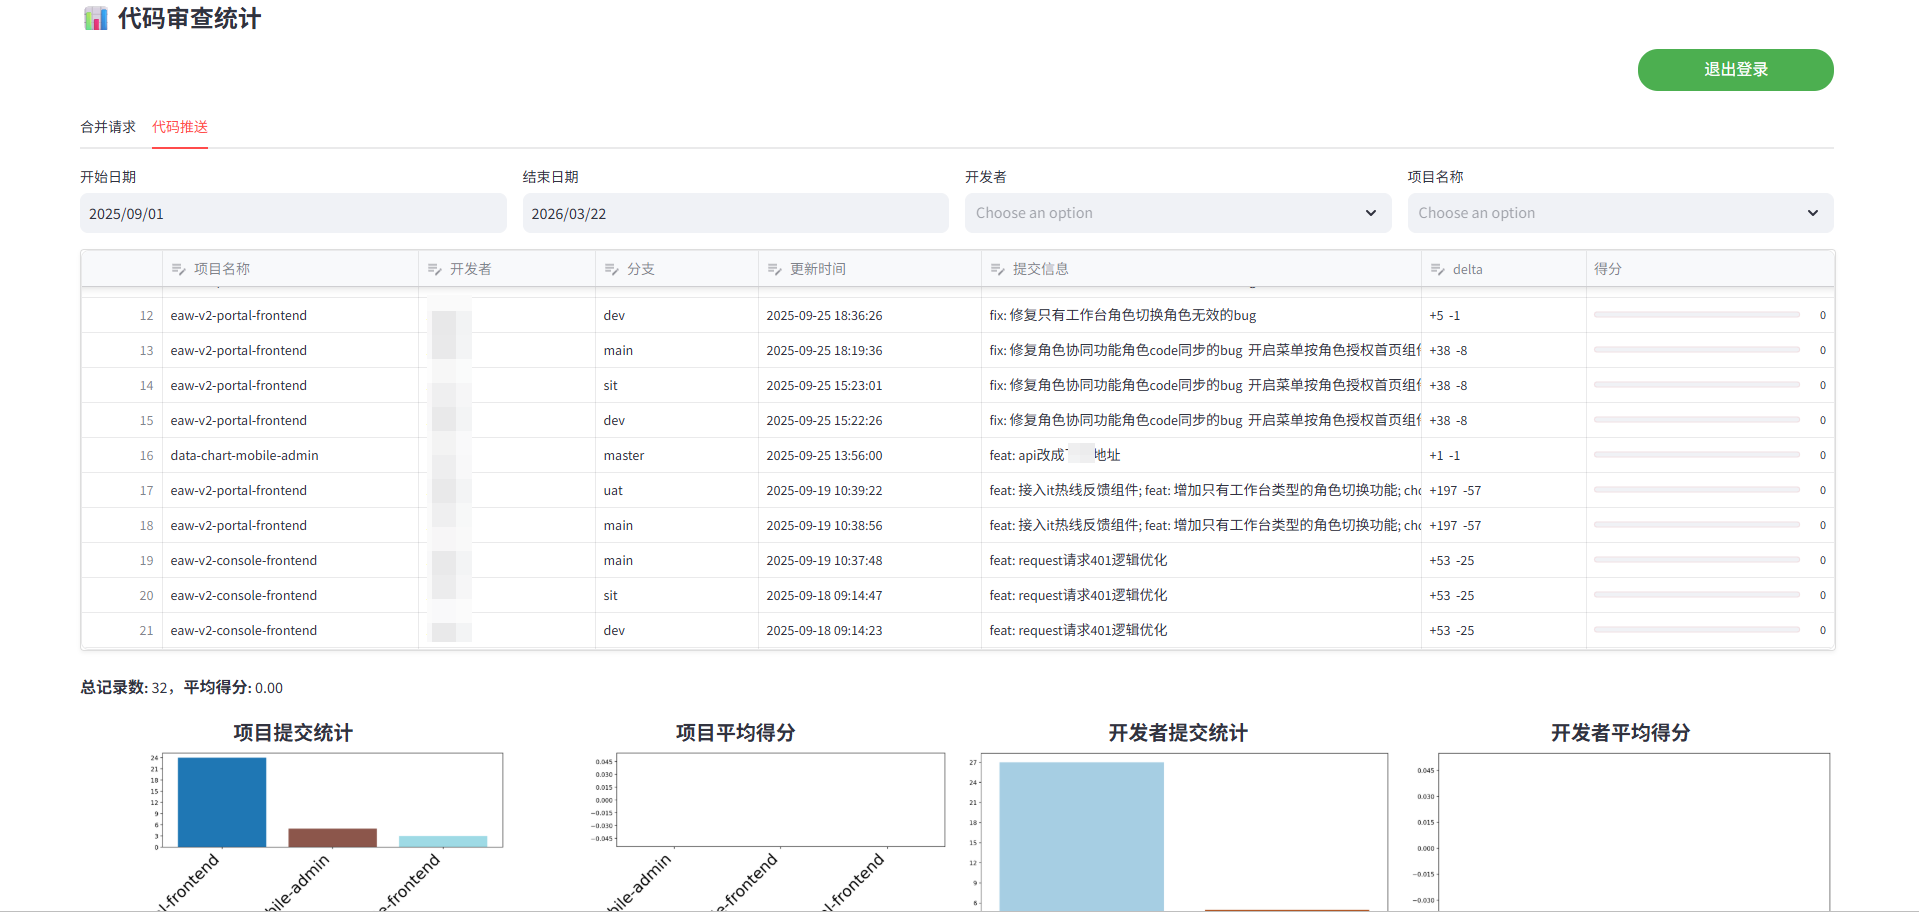Select the 代码推送 tab
This screenshot has width=1919, height=912.
tap(180, 127)
